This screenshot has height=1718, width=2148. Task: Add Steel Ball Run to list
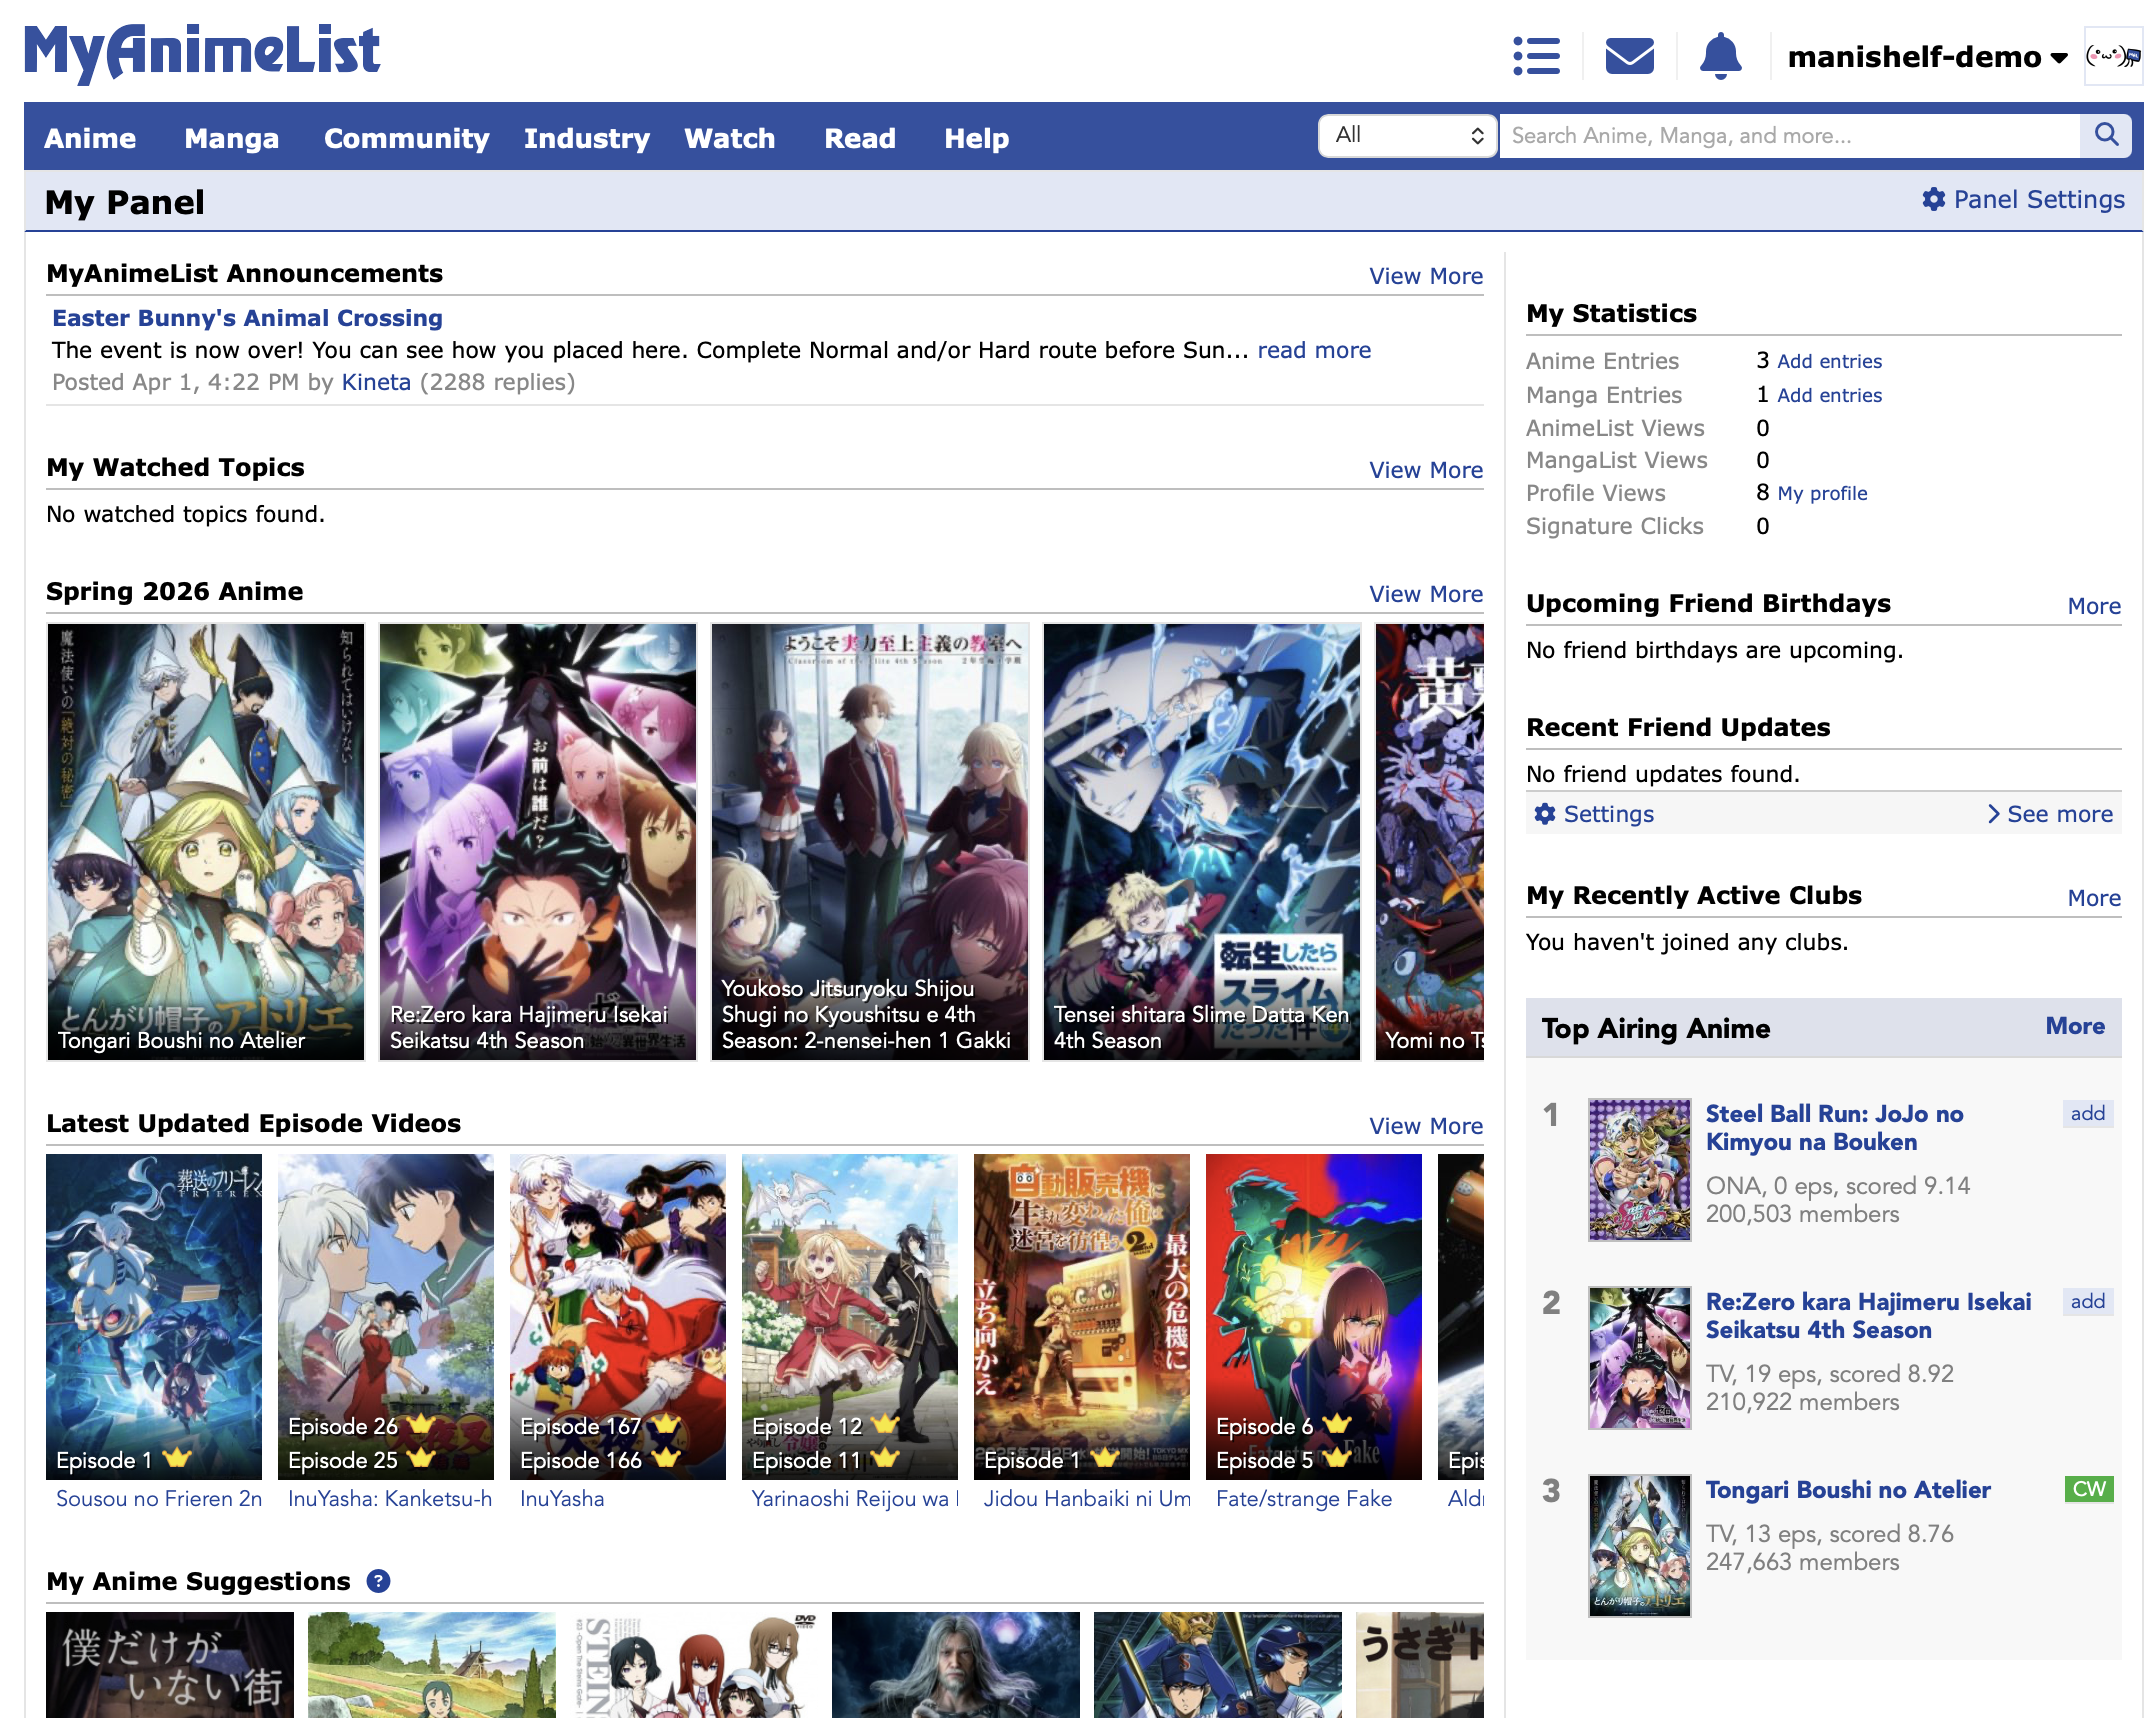2088,1114
